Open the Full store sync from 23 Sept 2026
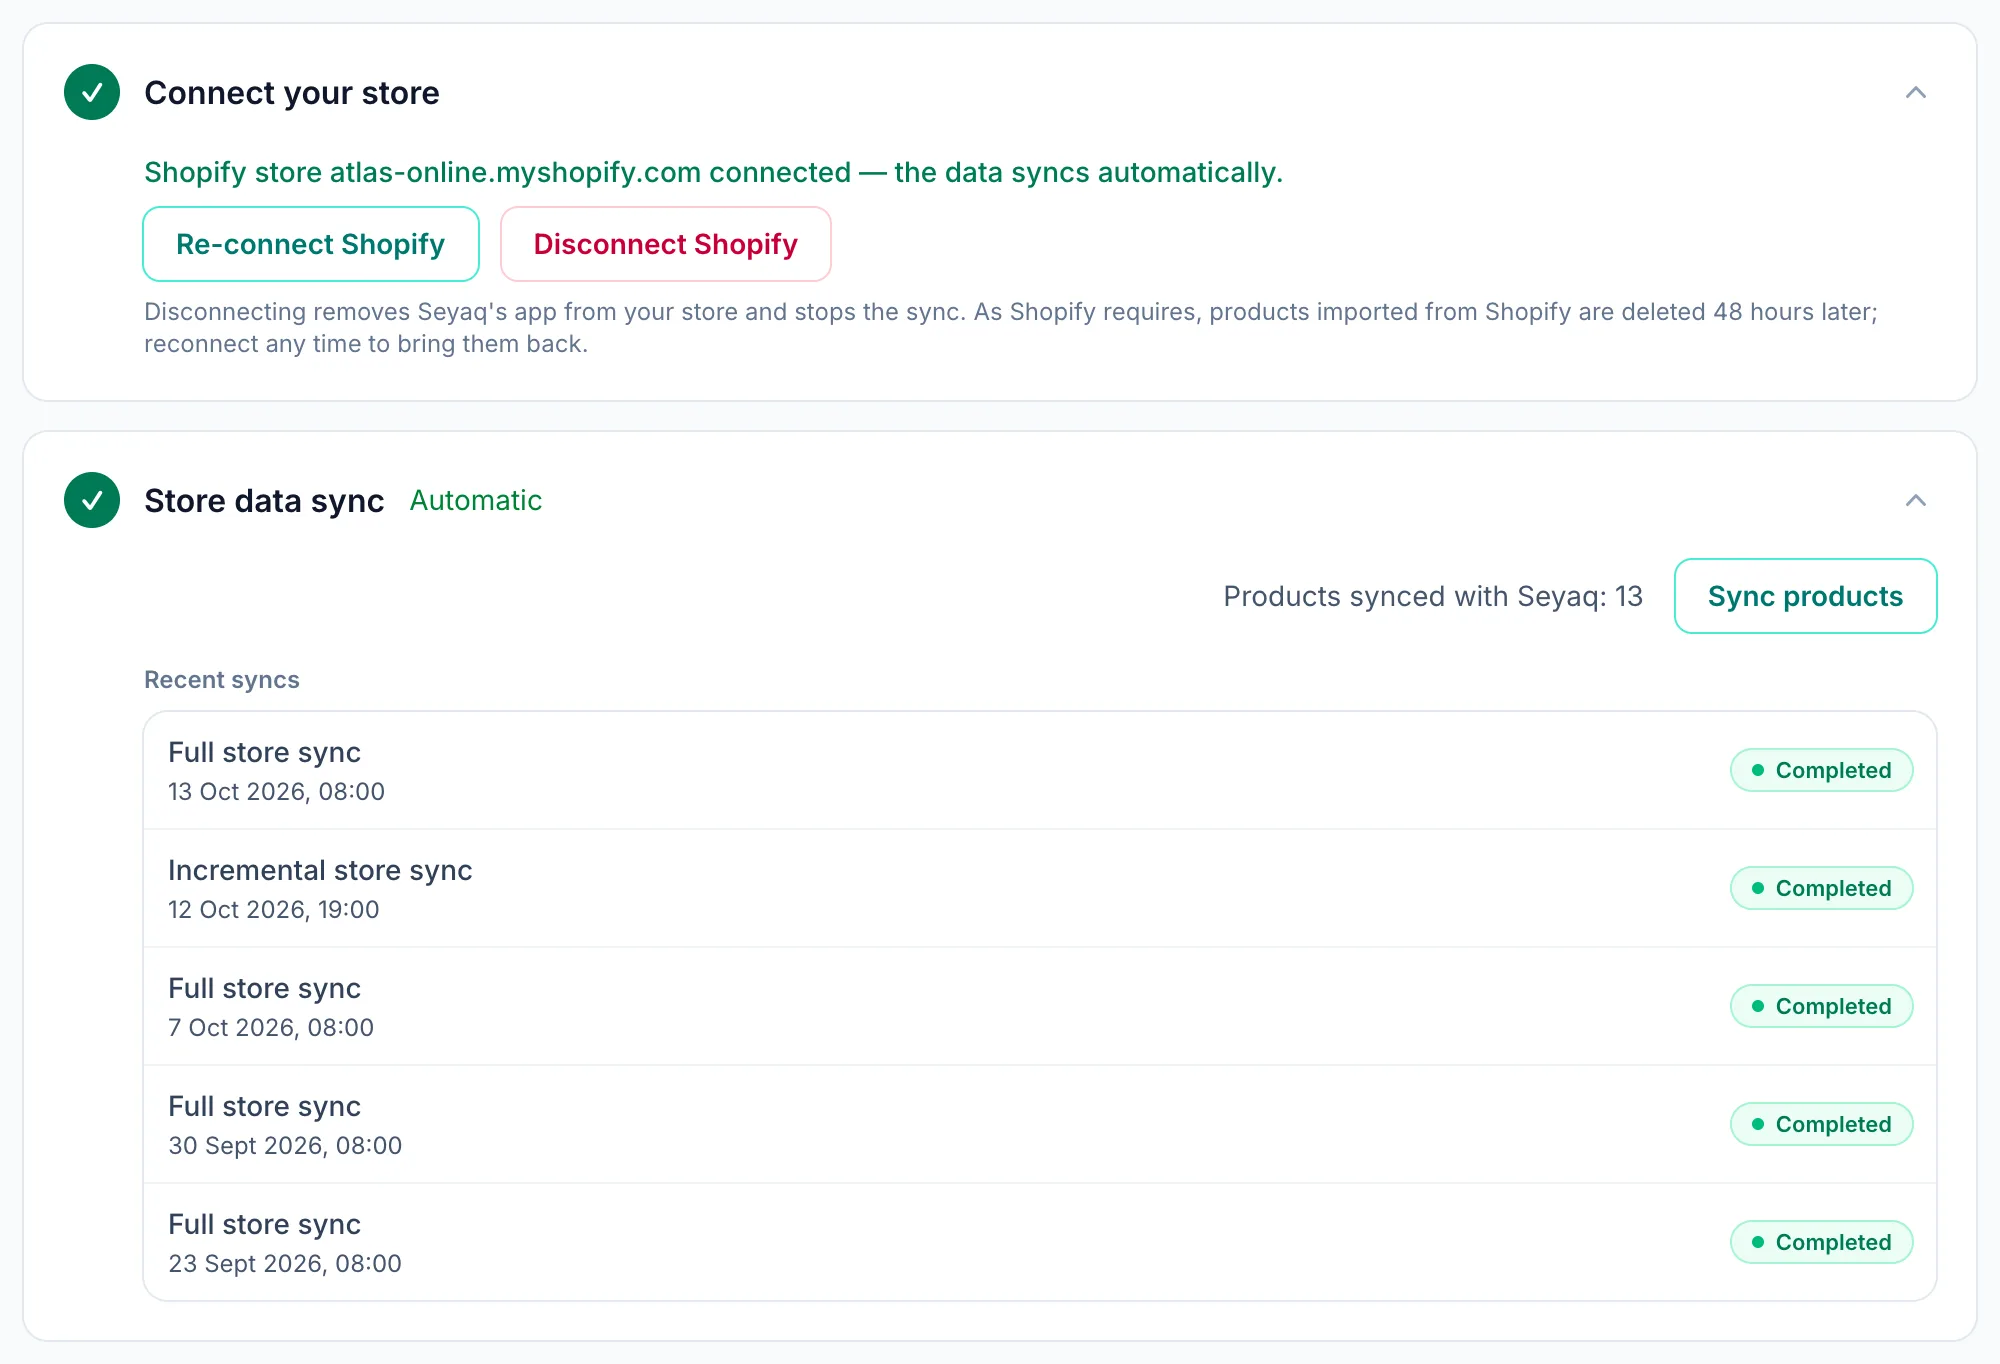 tap(1040, 1242)
